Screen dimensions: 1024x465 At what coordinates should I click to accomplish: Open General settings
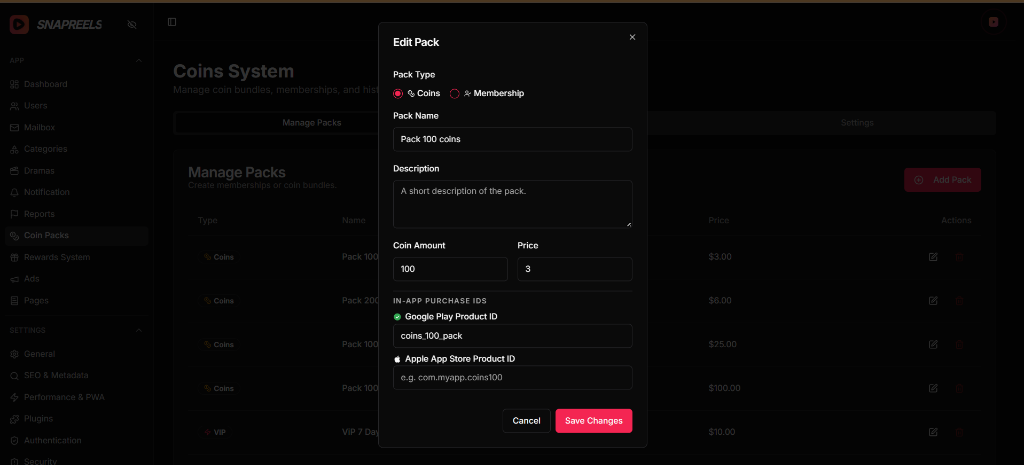76,354
